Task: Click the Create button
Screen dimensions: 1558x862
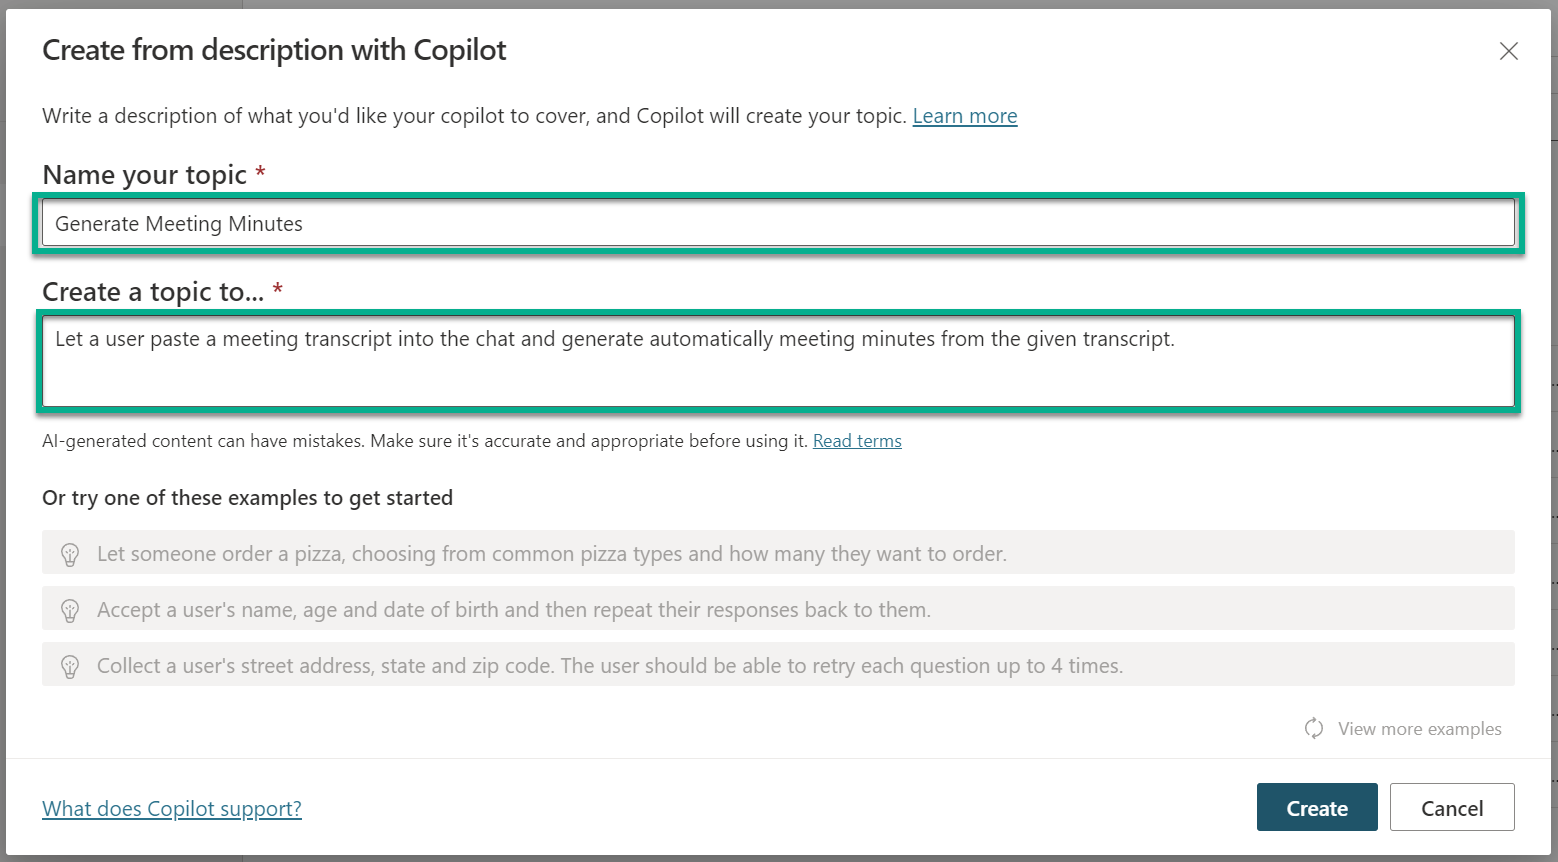Action: click(1317, 807)
